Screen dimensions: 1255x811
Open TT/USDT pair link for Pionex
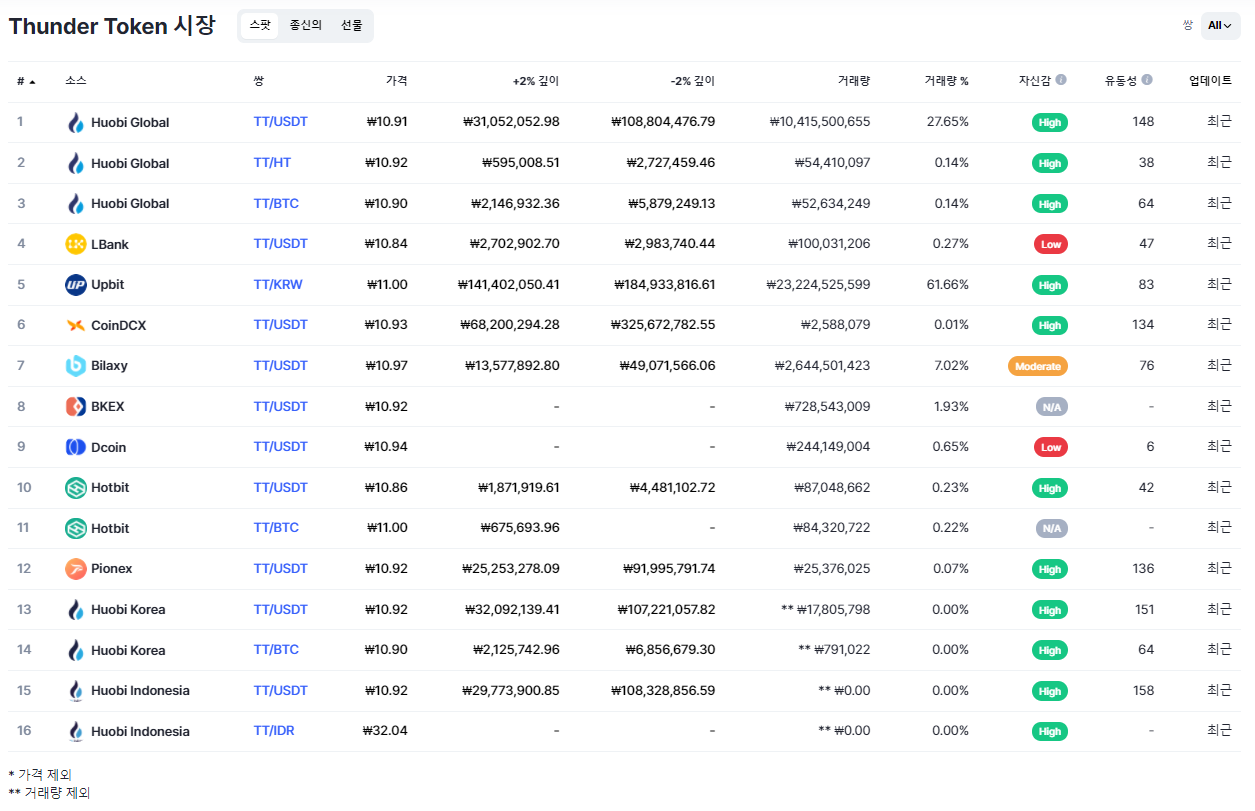[281, 568]
